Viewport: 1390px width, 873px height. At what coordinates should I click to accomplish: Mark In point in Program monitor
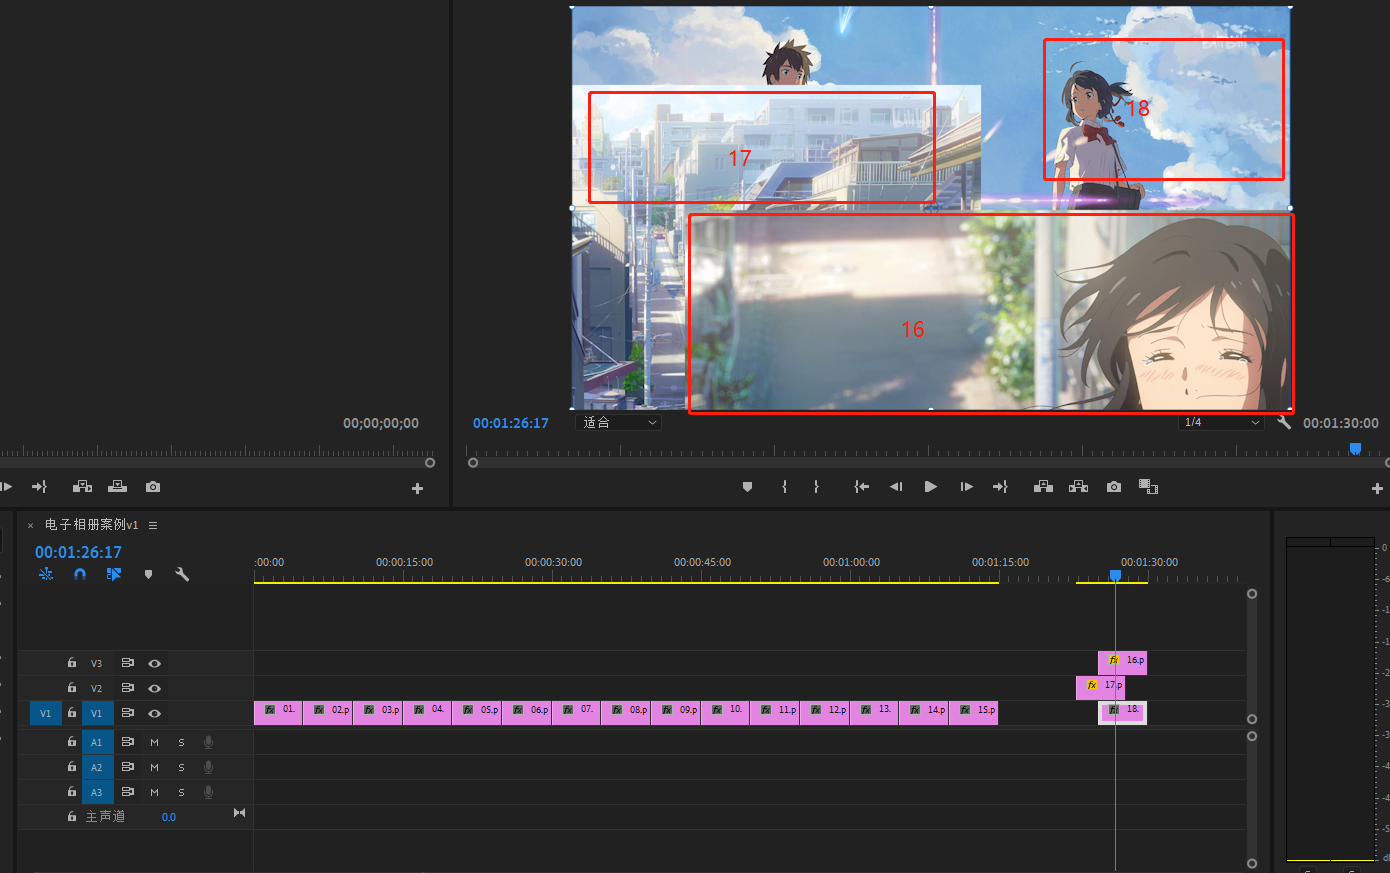pyautogui.click(x=784, y=487)
